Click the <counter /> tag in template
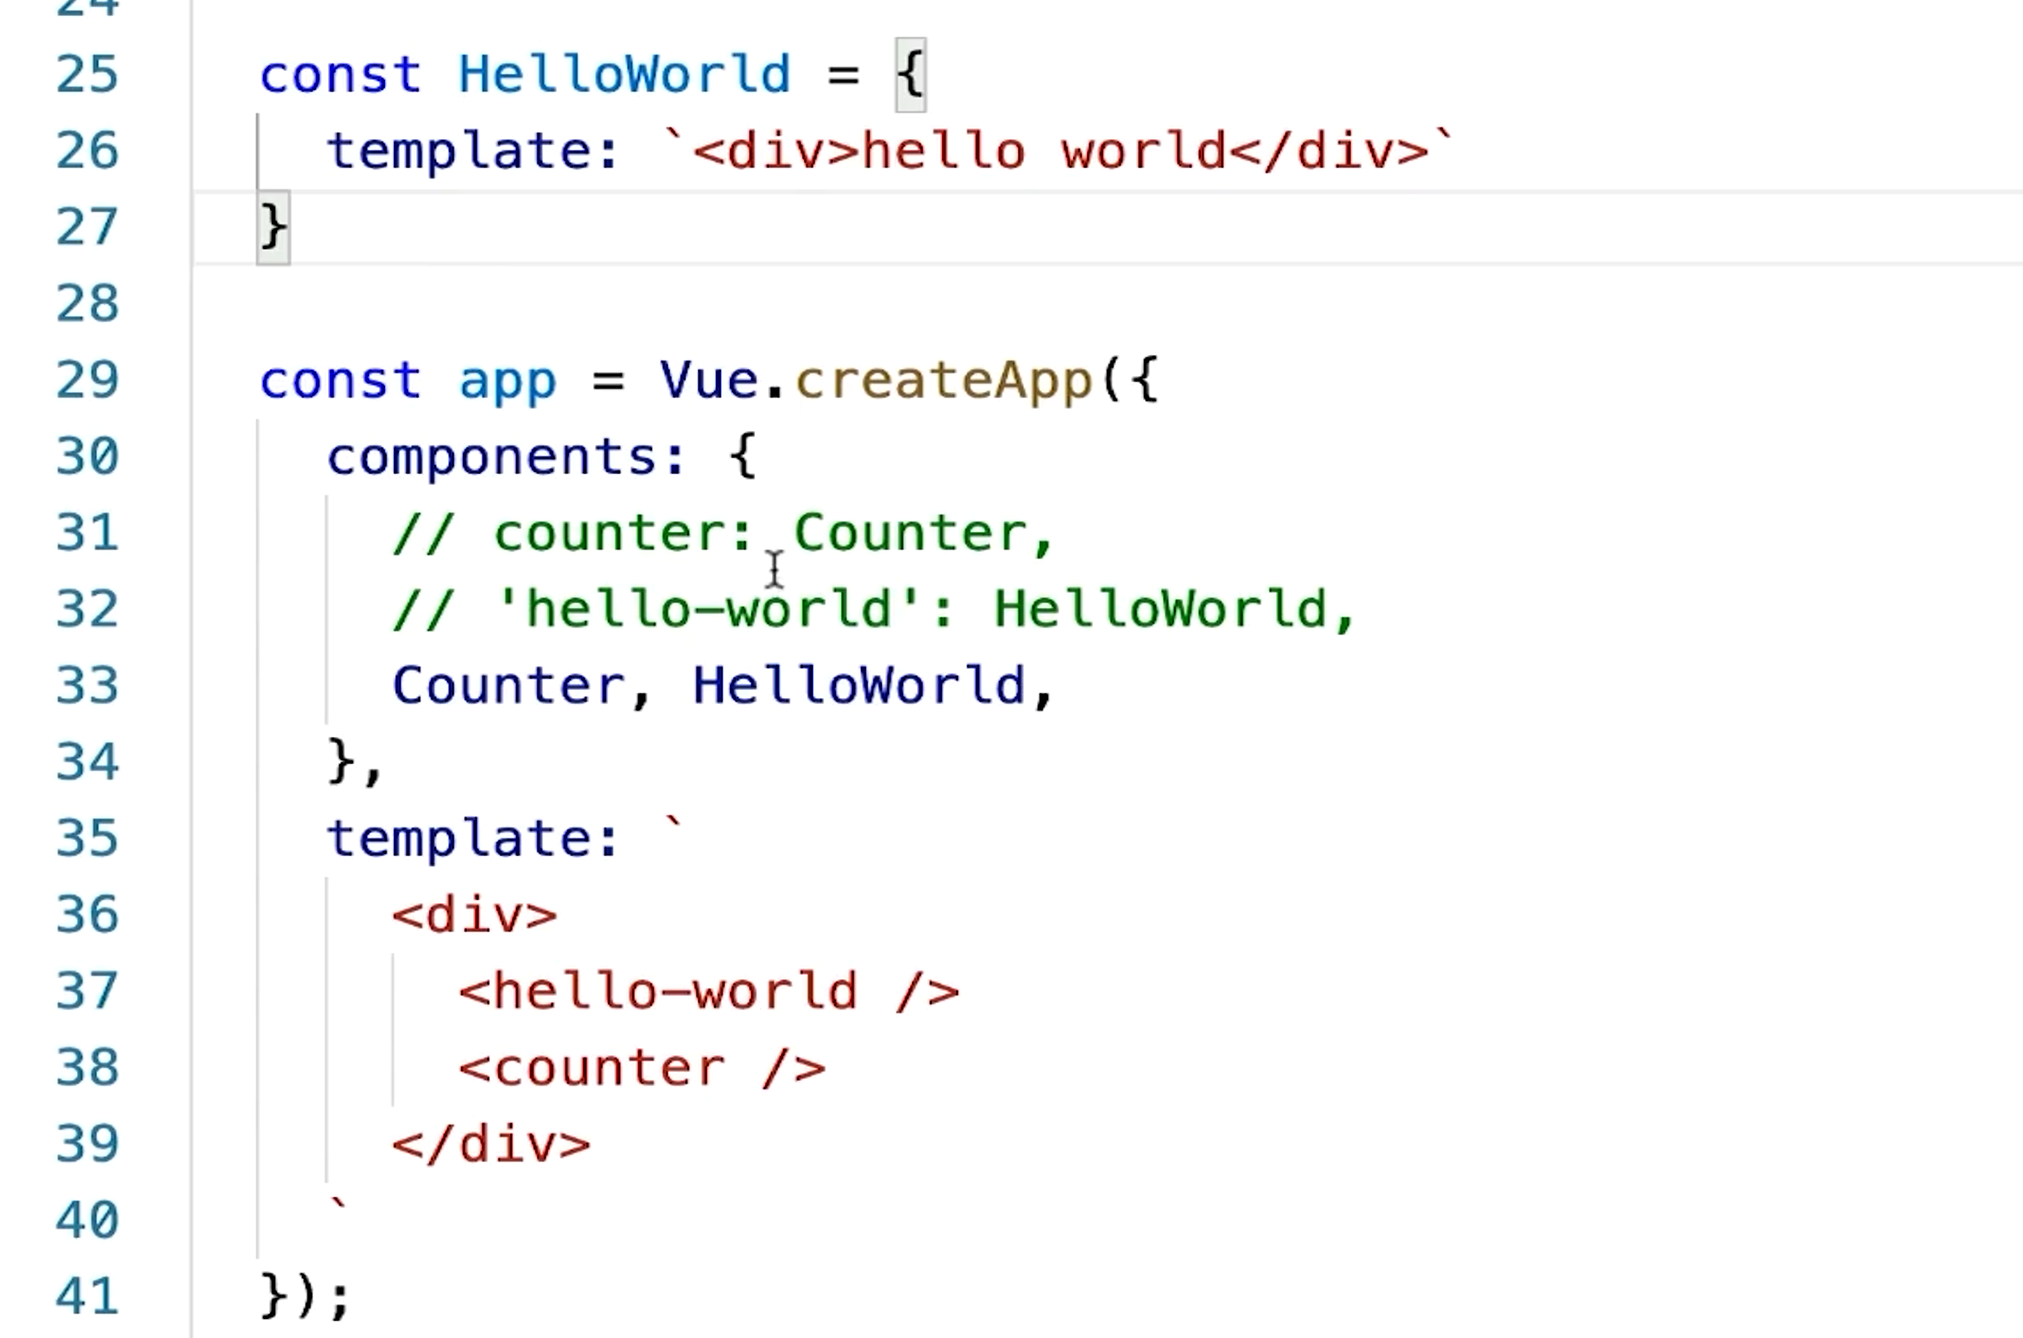2023x1338 pixels. [642, 1068]
